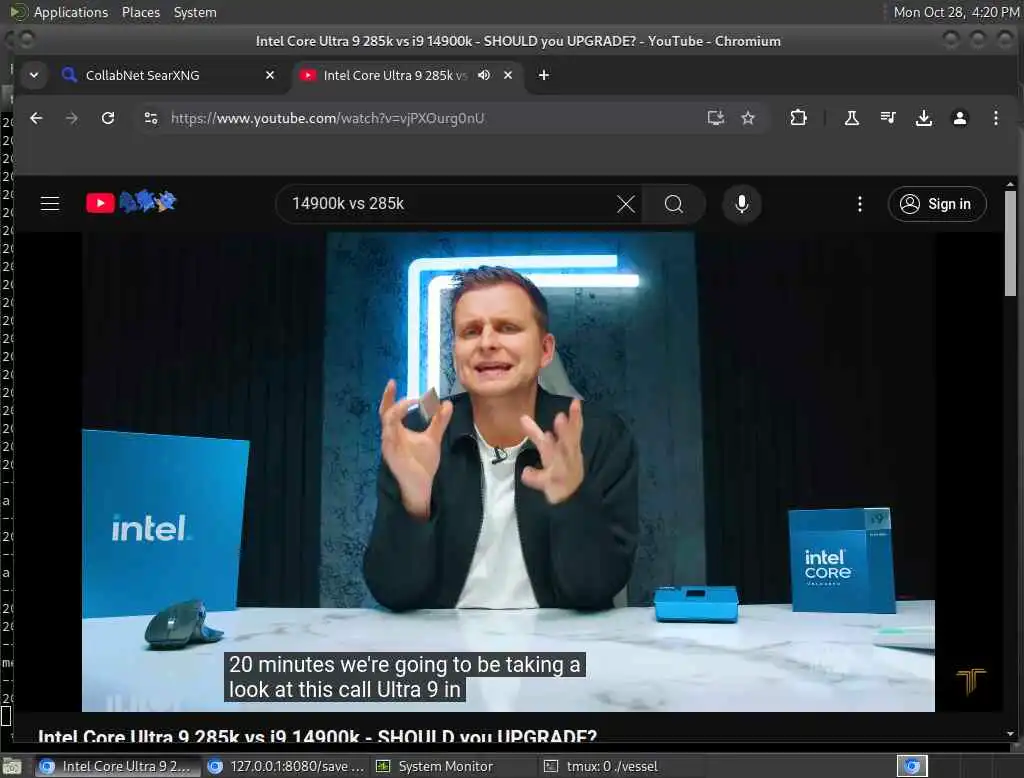Open a new browser tab
This screenshot has height=778, width=1024.
pos(543,75)
